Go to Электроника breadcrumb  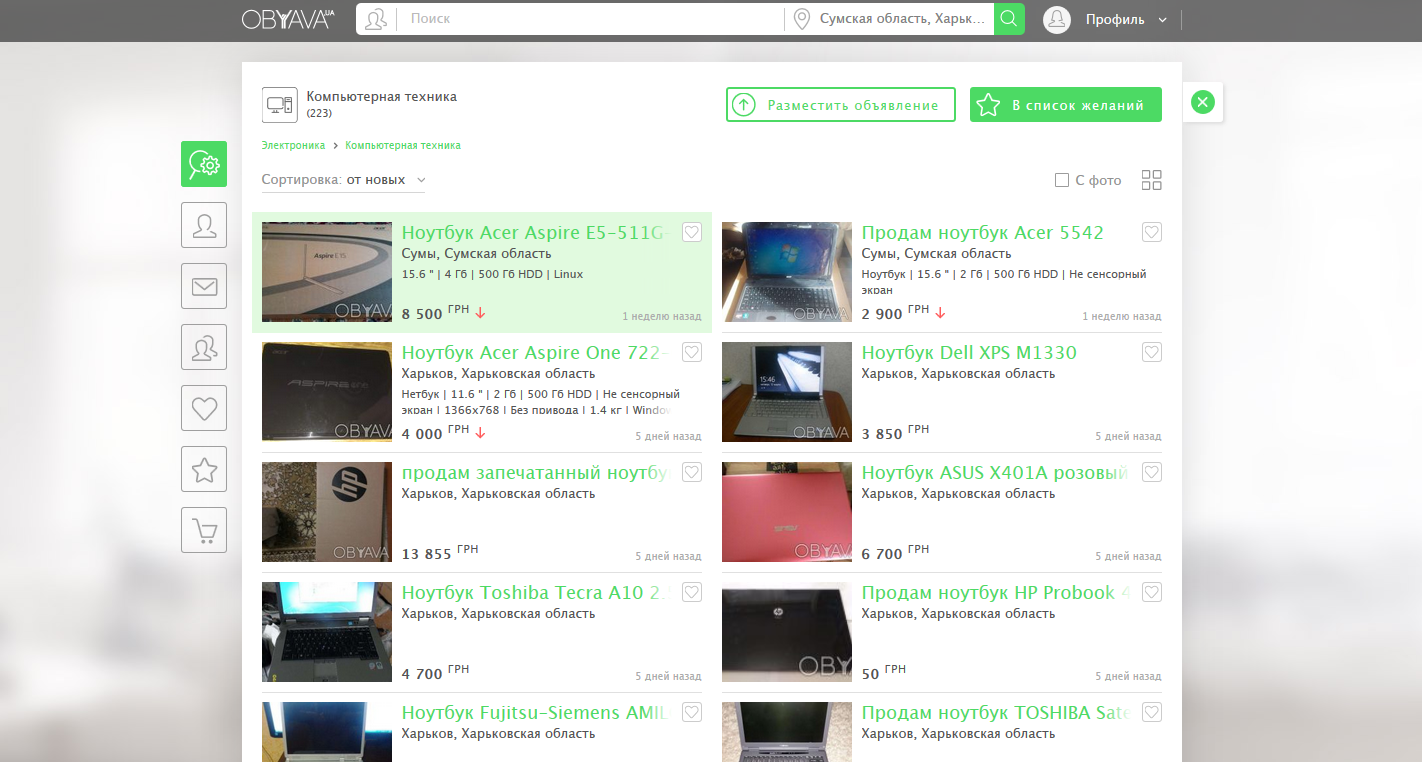click(293, 145)
